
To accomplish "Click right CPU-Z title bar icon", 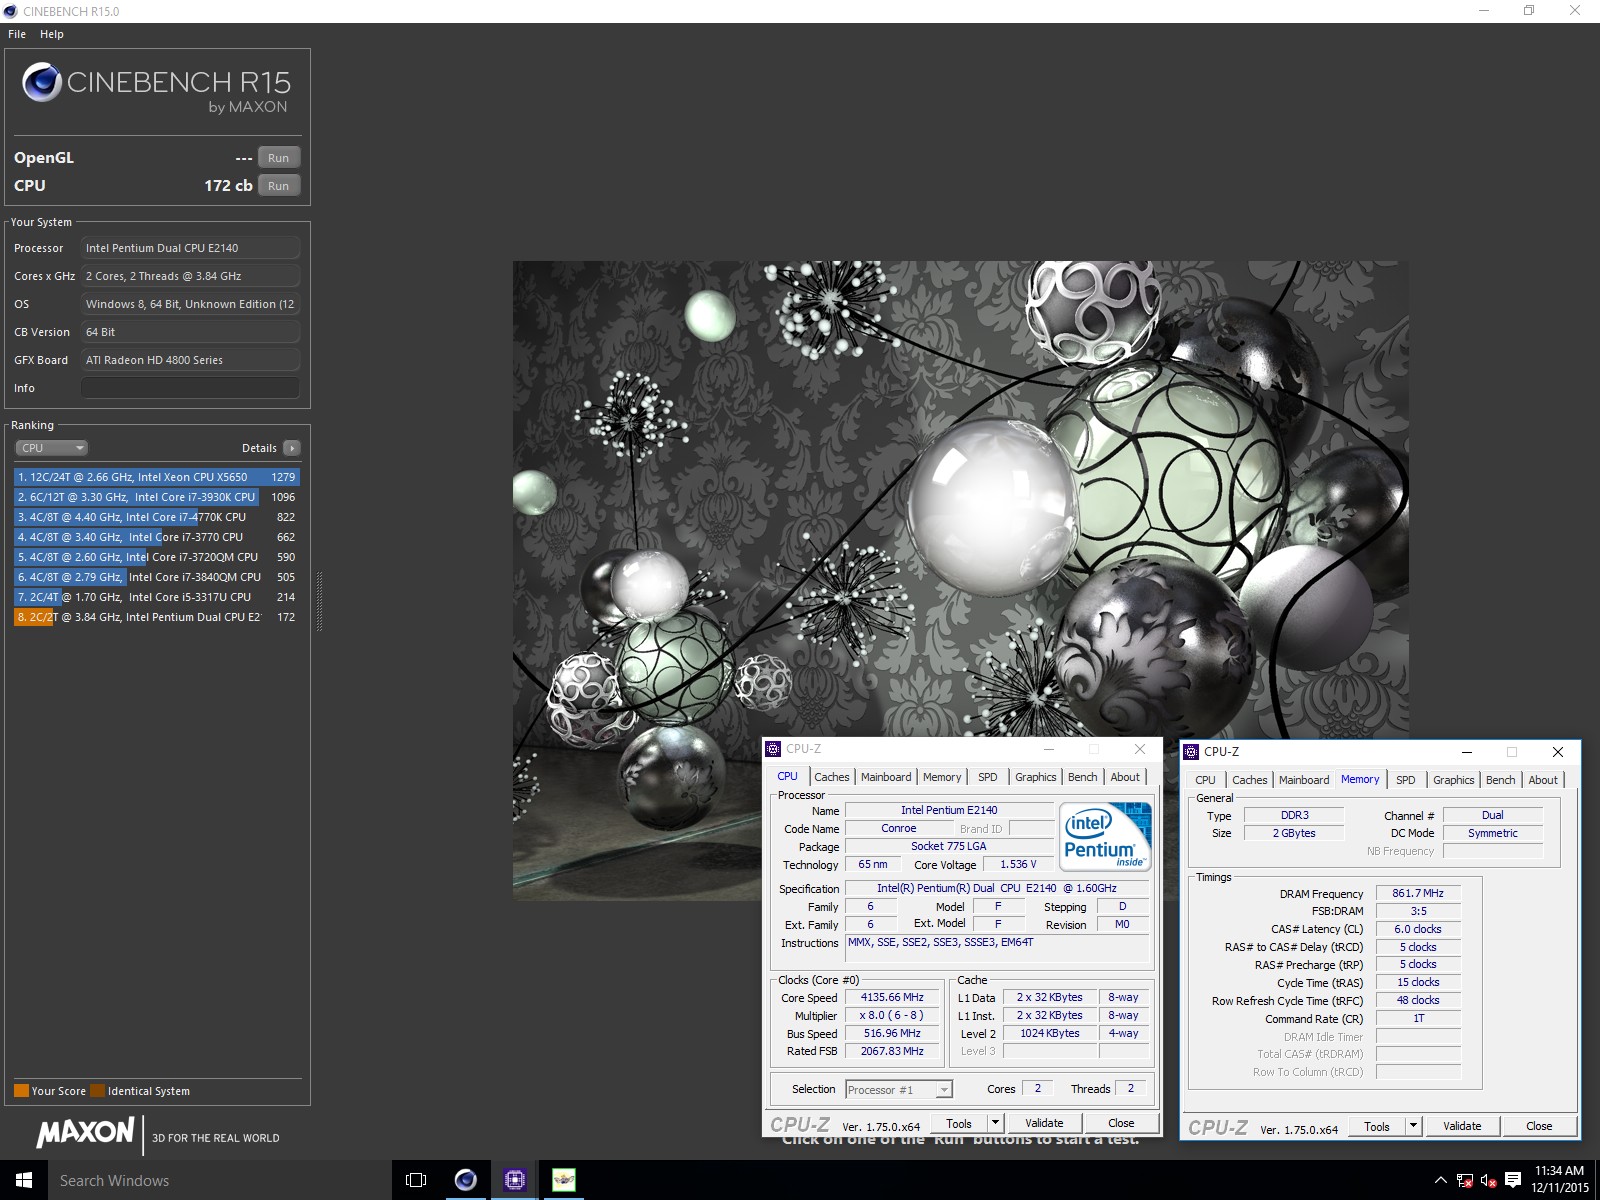I will click(1191, 752).
